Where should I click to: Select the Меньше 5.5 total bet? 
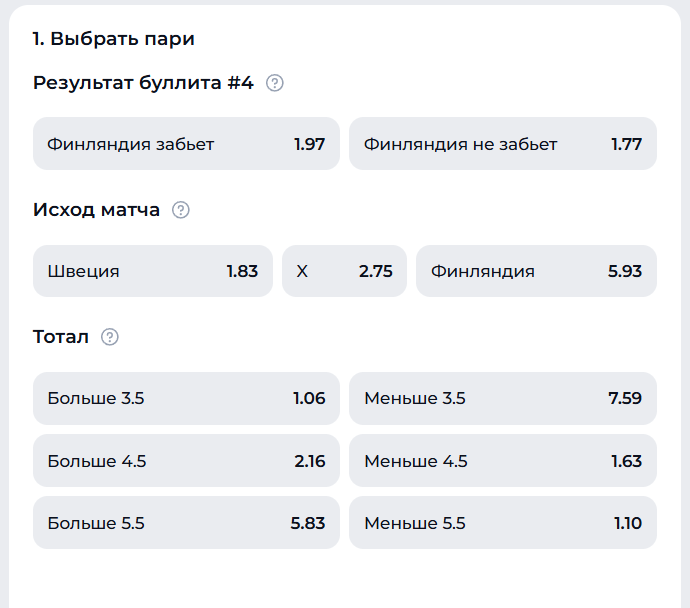[x=502, y=523]
